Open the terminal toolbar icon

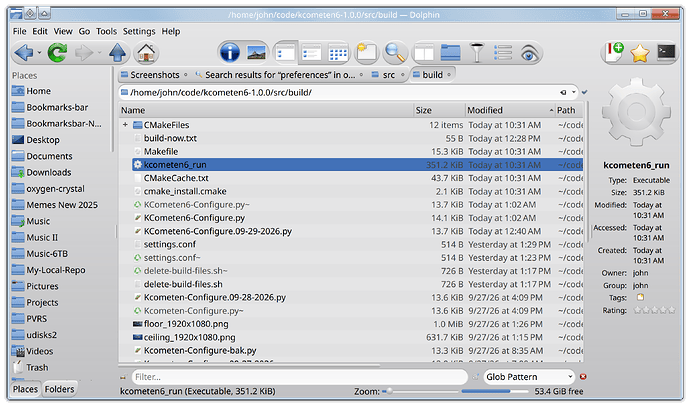pyautogui.click(x=666, y=53)
